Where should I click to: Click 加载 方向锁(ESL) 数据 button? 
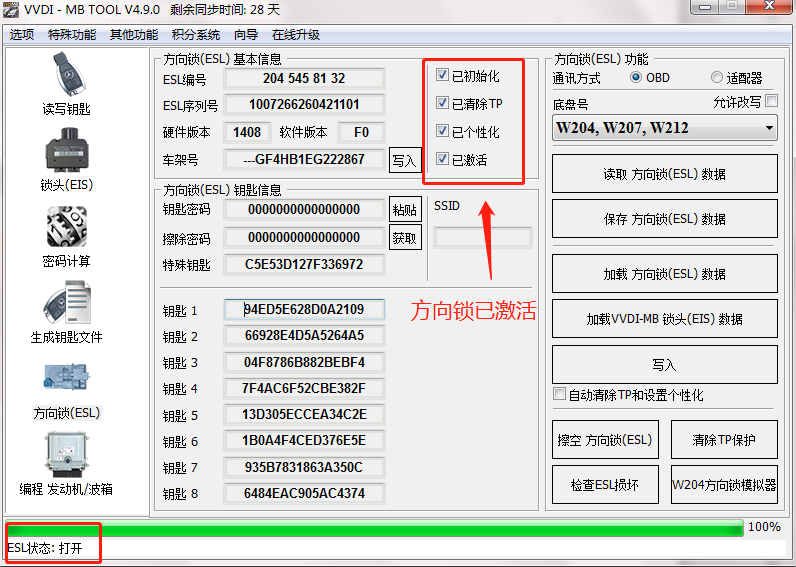click(665, 274)
